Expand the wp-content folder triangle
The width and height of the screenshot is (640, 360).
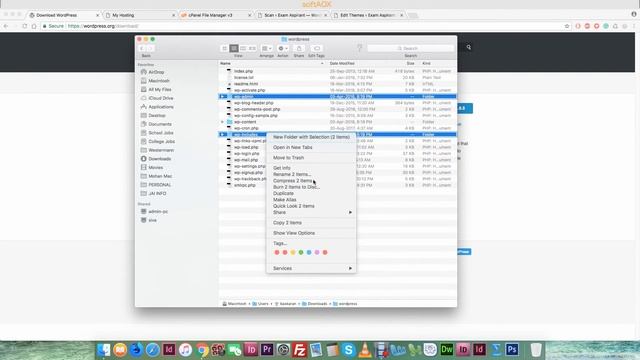pos(222,122)
